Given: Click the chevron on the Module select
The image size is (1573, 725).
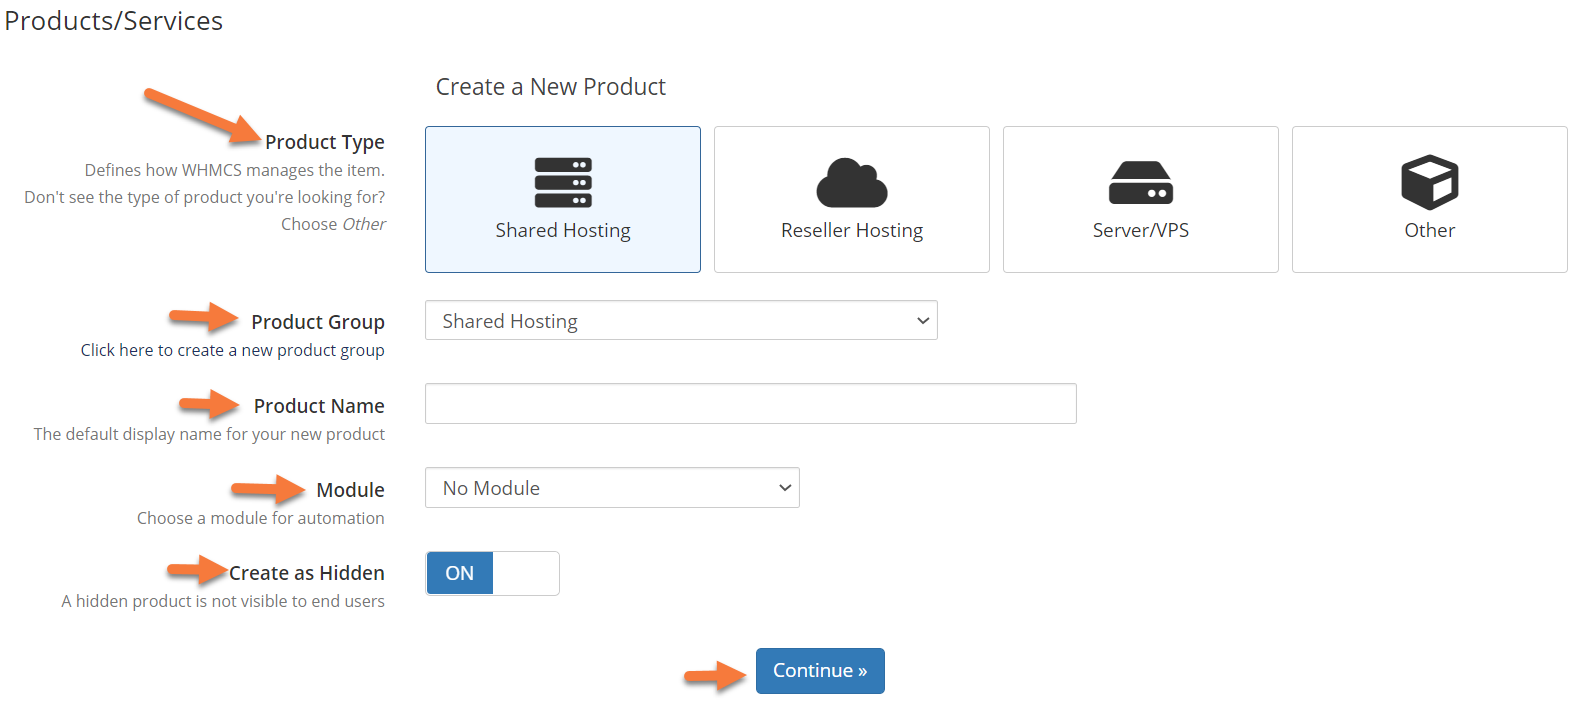Looking at the screenshot, I should [785, 488].
